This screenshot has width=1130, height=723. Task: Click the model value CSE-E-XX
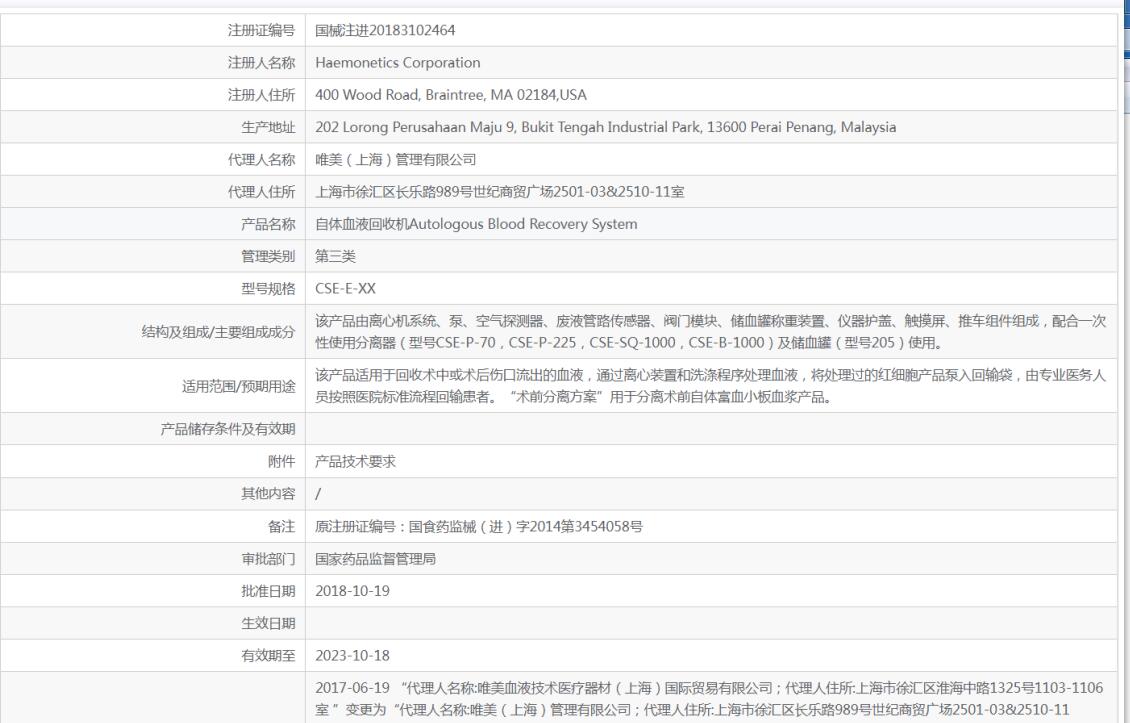[x=345, y=288]
